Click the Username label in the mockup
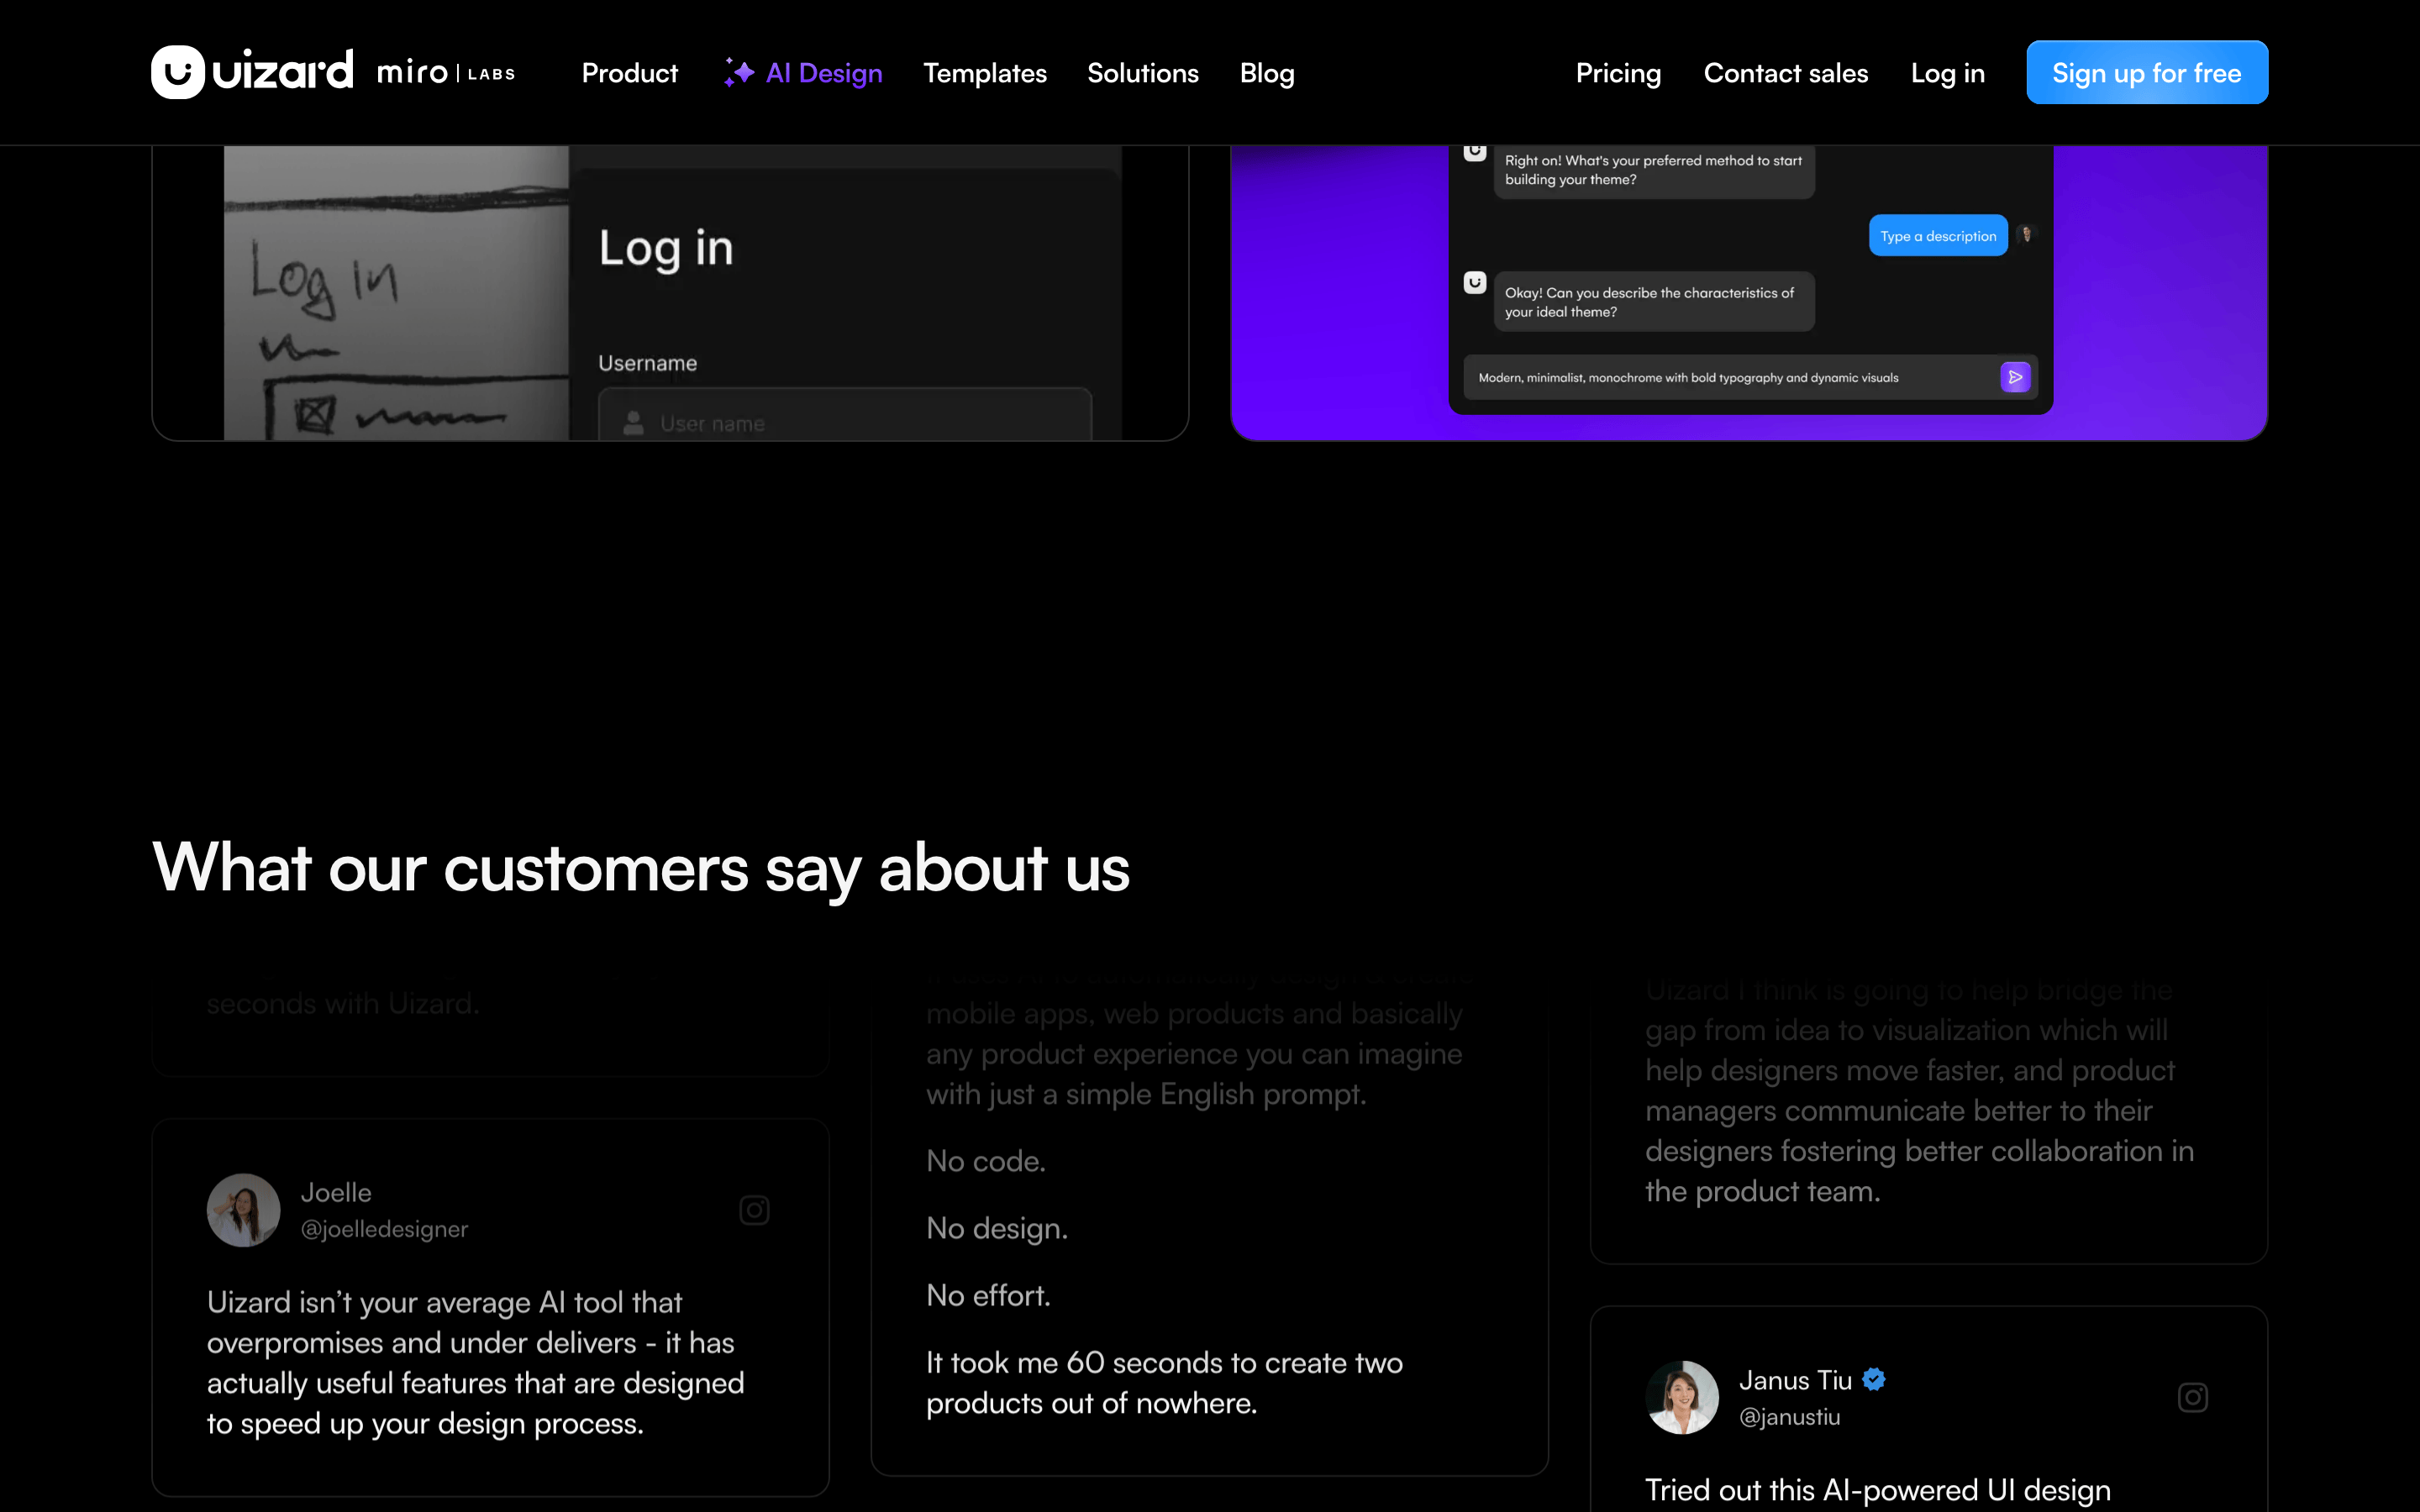Viewport: 2420px width, 1512px height. click(x=648, y=363)
